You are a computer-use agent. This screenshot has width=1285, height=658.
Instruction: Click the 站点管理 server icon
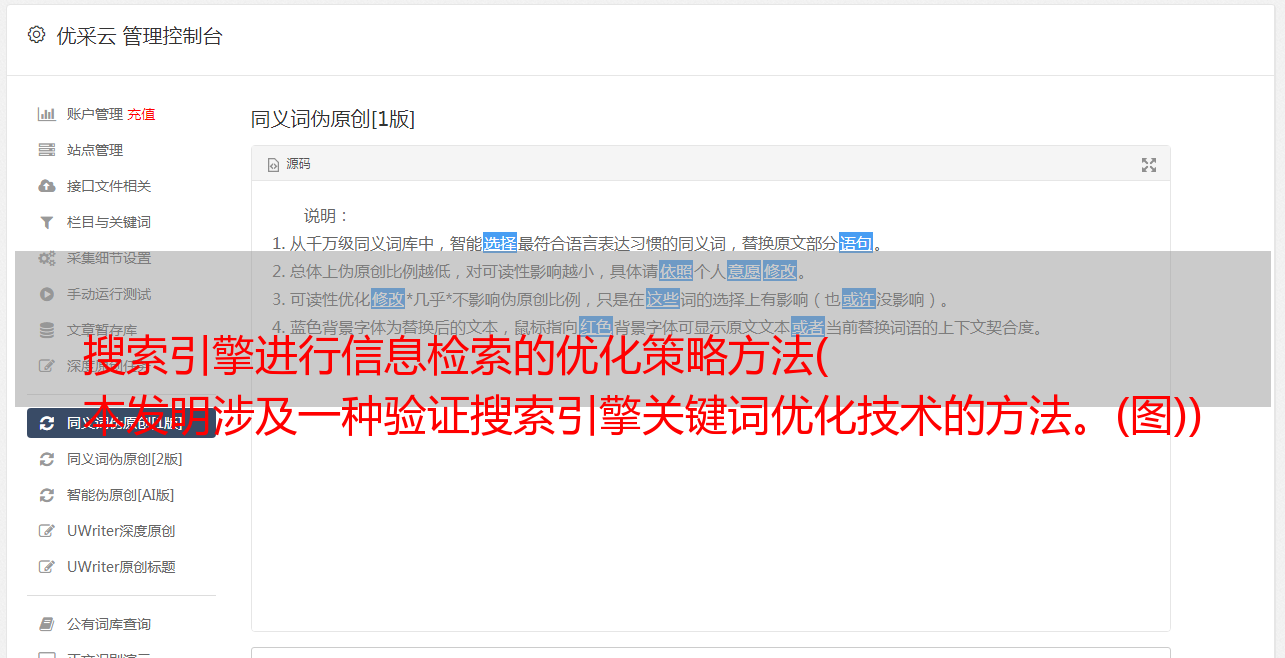pos(46,150)
